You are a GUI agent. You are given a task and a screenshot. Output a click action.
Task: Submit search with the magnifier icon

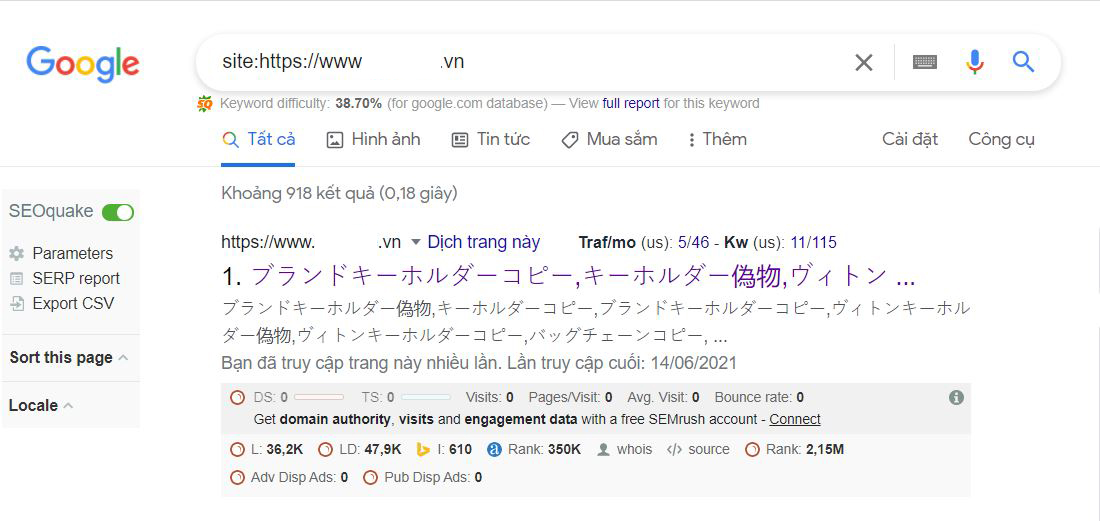click(x=1024, y=62)
